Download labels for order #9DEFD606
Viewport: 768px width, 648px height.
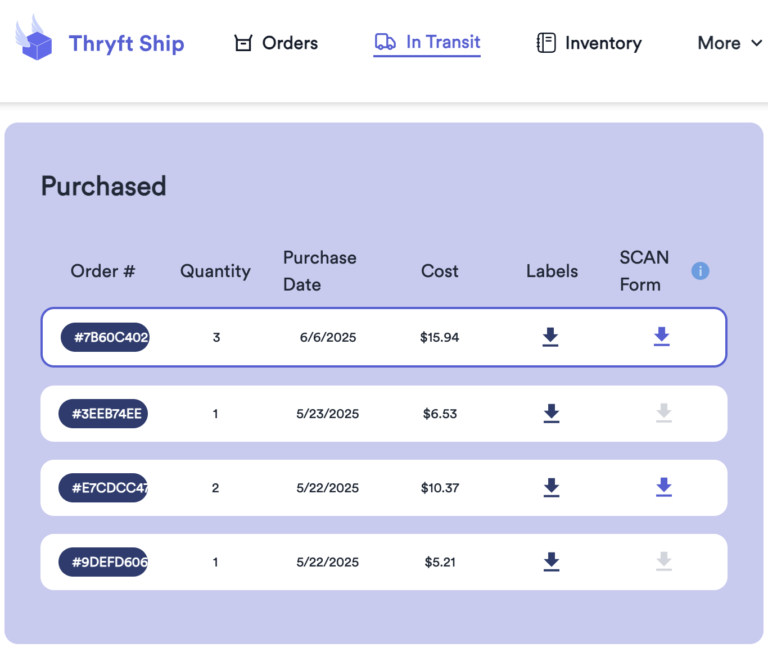[552, 562]
